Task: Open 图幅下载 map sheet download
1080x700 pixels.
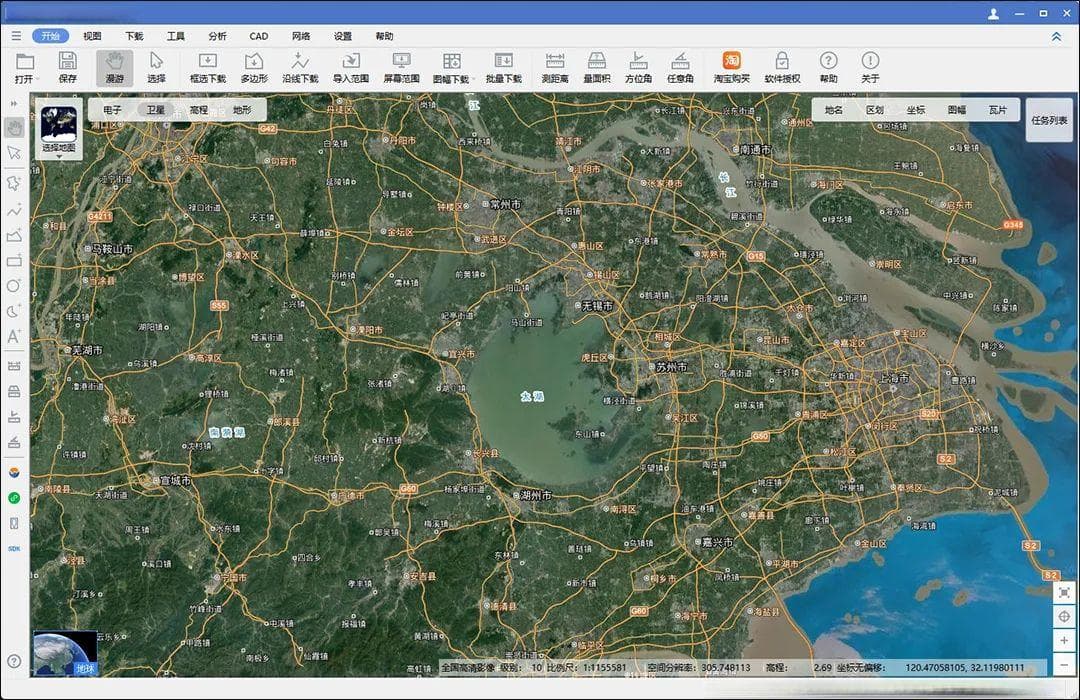Action: [452, 68]
